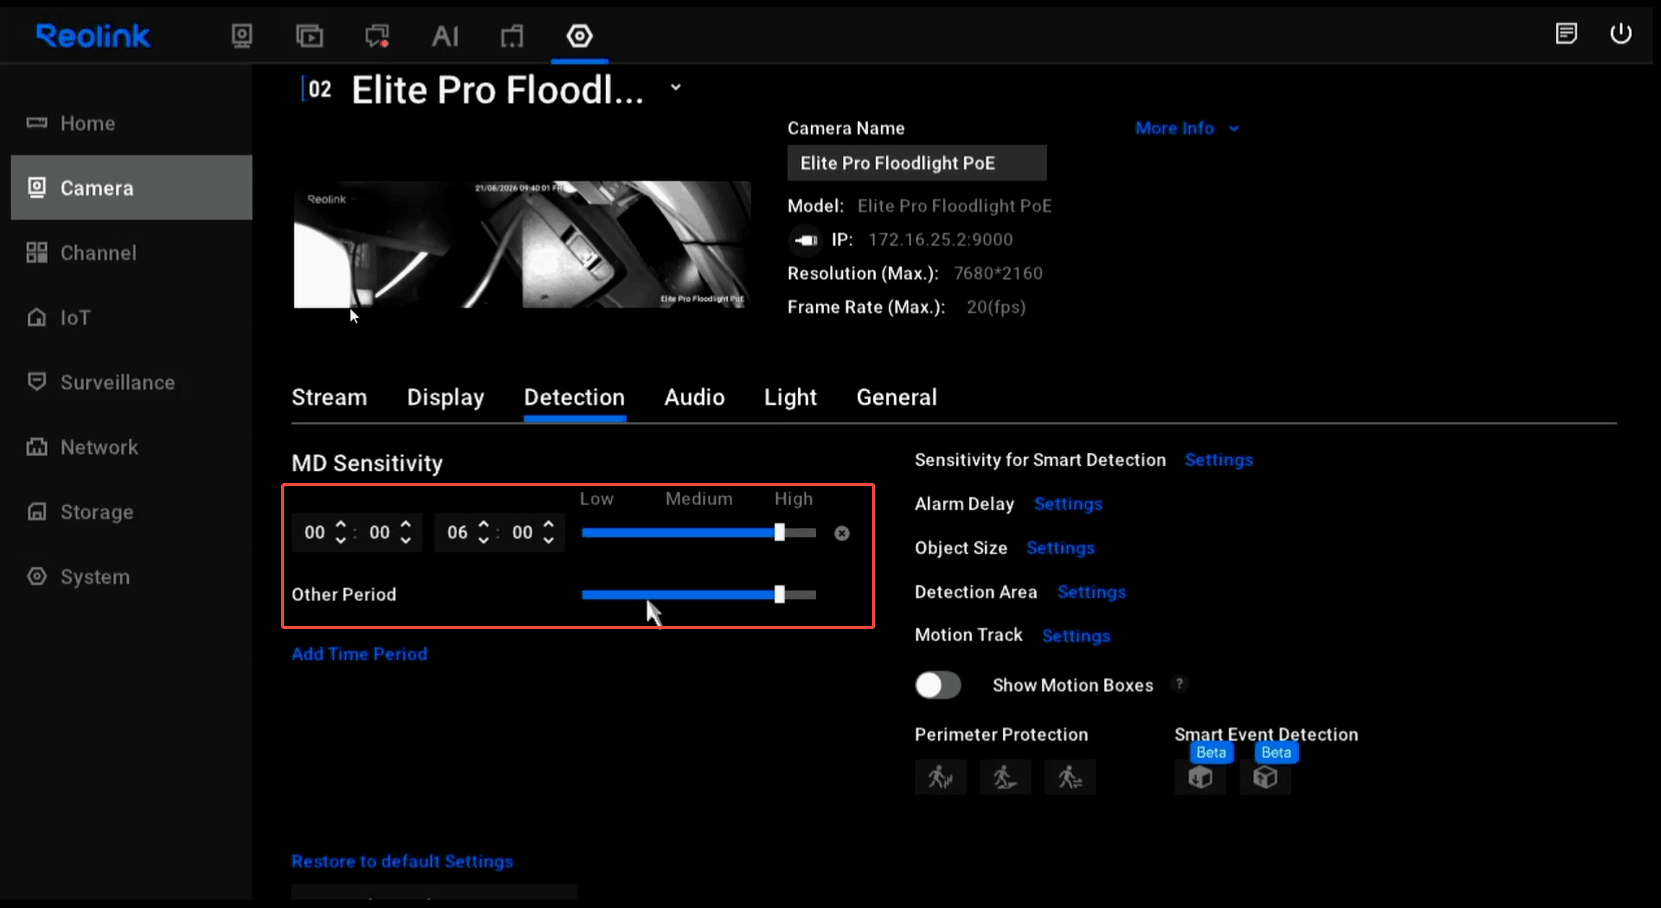Switch to the Display tab
Screen dimensions: 1661x908
point(445,397)
